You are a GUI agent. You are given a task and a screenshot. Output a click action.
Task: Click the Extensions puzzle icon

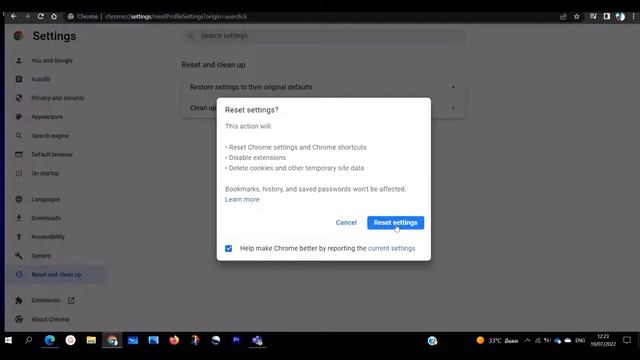click(19, 300)
